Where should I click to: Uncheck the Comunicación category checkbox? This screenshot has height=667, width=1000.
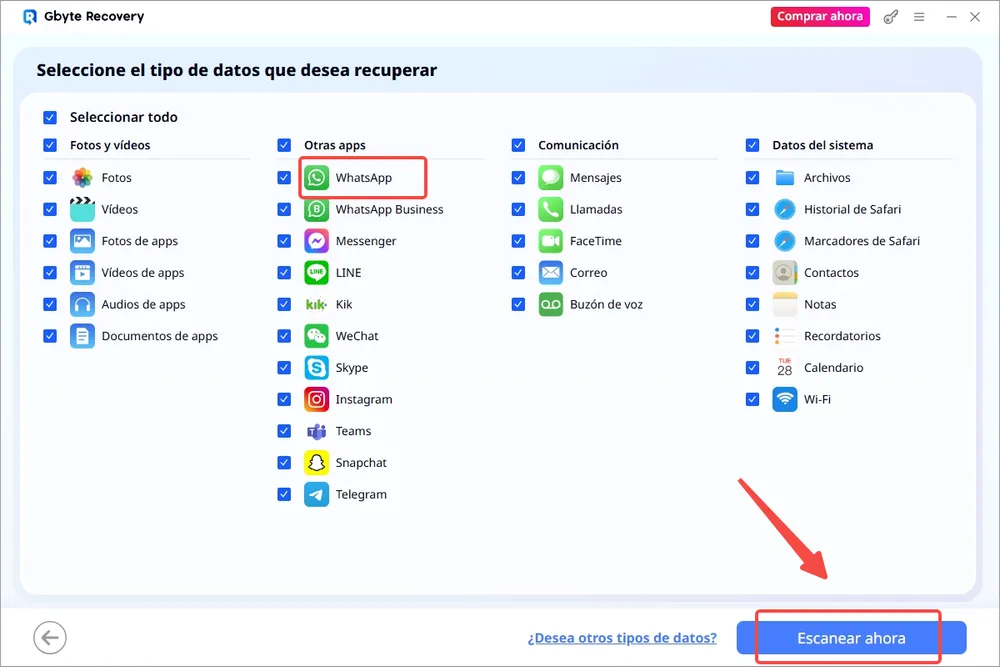pyautogui.click(x=518, y=145)
